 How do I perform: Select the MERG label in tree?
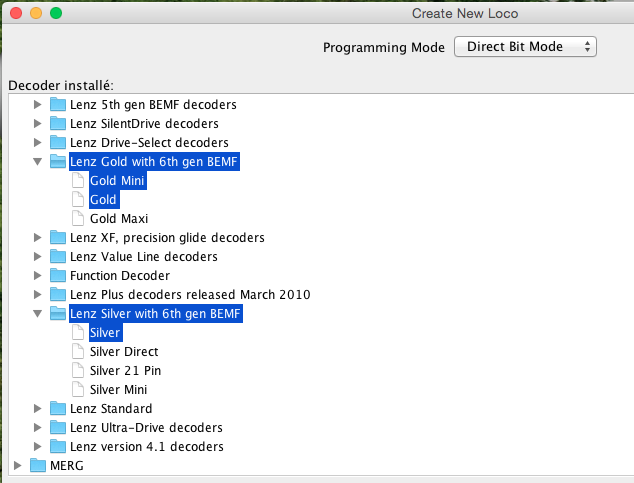67,466
